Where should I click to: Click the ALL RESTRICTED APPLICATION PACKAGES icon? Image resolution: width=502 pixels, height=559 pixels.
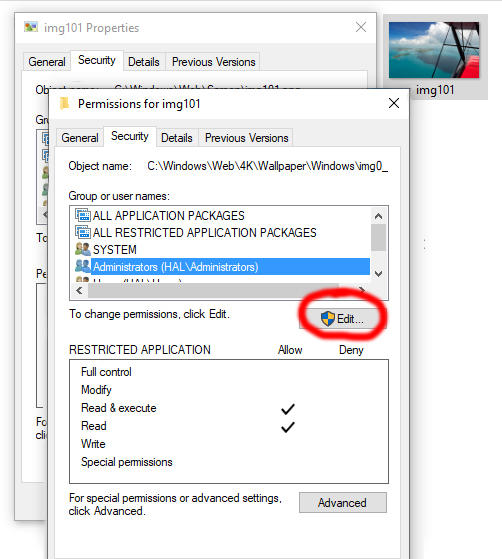tap(83, 232)
